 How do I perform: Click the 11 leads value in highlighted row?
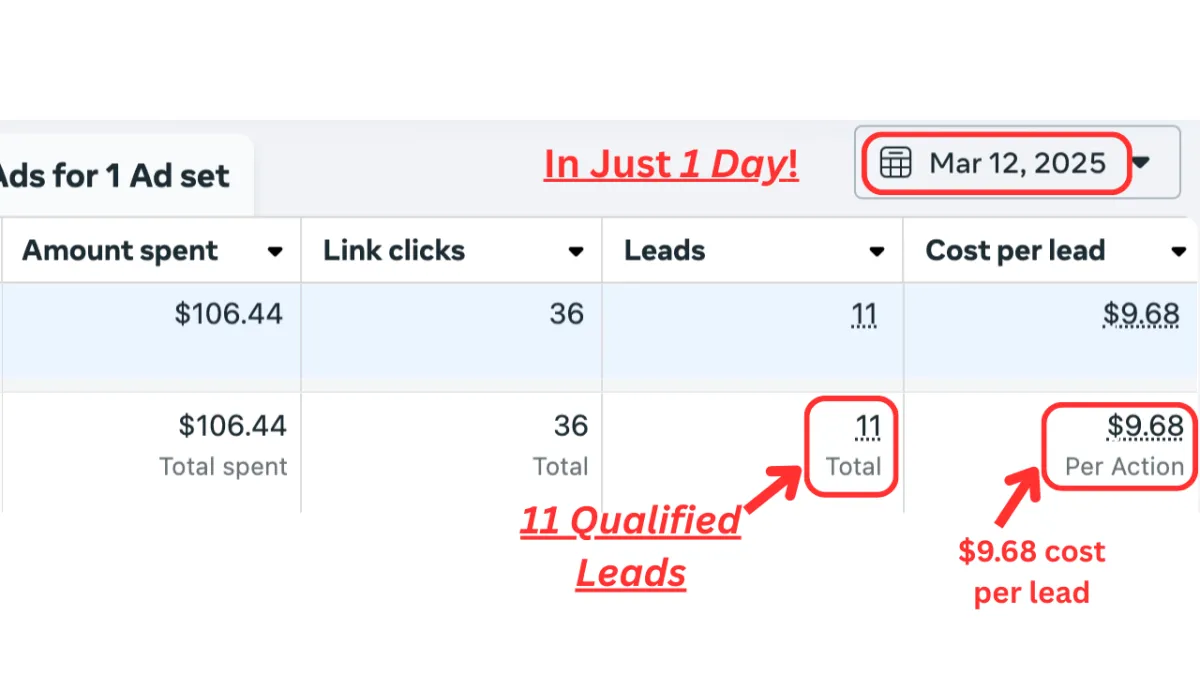pyautogui.click(x=863, y=315)
